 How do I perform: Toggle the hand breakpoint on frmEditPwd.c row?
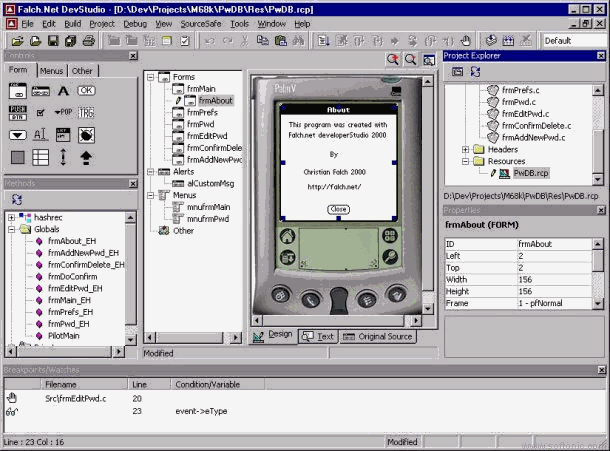(13, 397)
